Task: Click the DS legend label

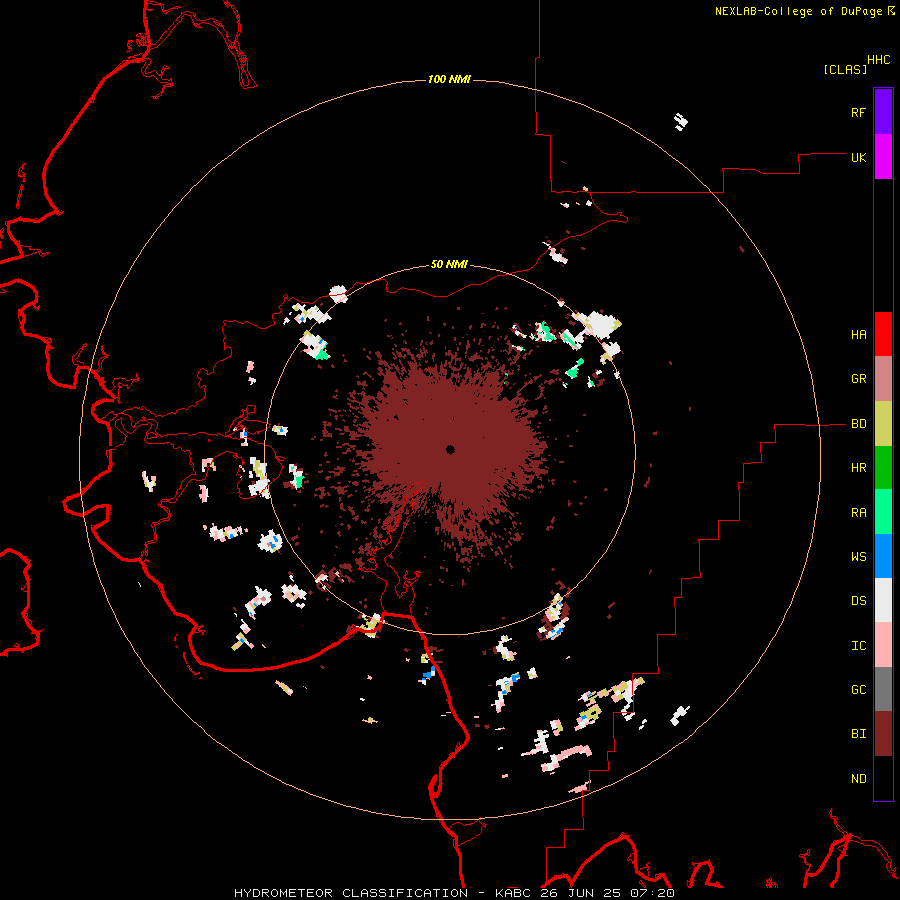Action: [859, 601]
